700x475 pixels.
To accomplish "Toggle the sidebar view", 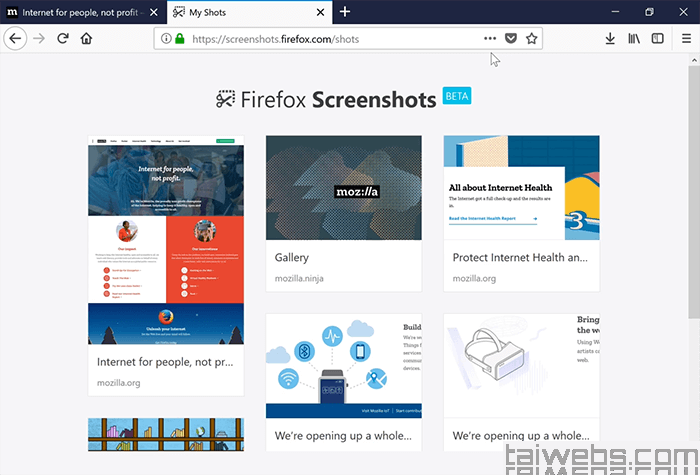I will [x=657, y=39].
